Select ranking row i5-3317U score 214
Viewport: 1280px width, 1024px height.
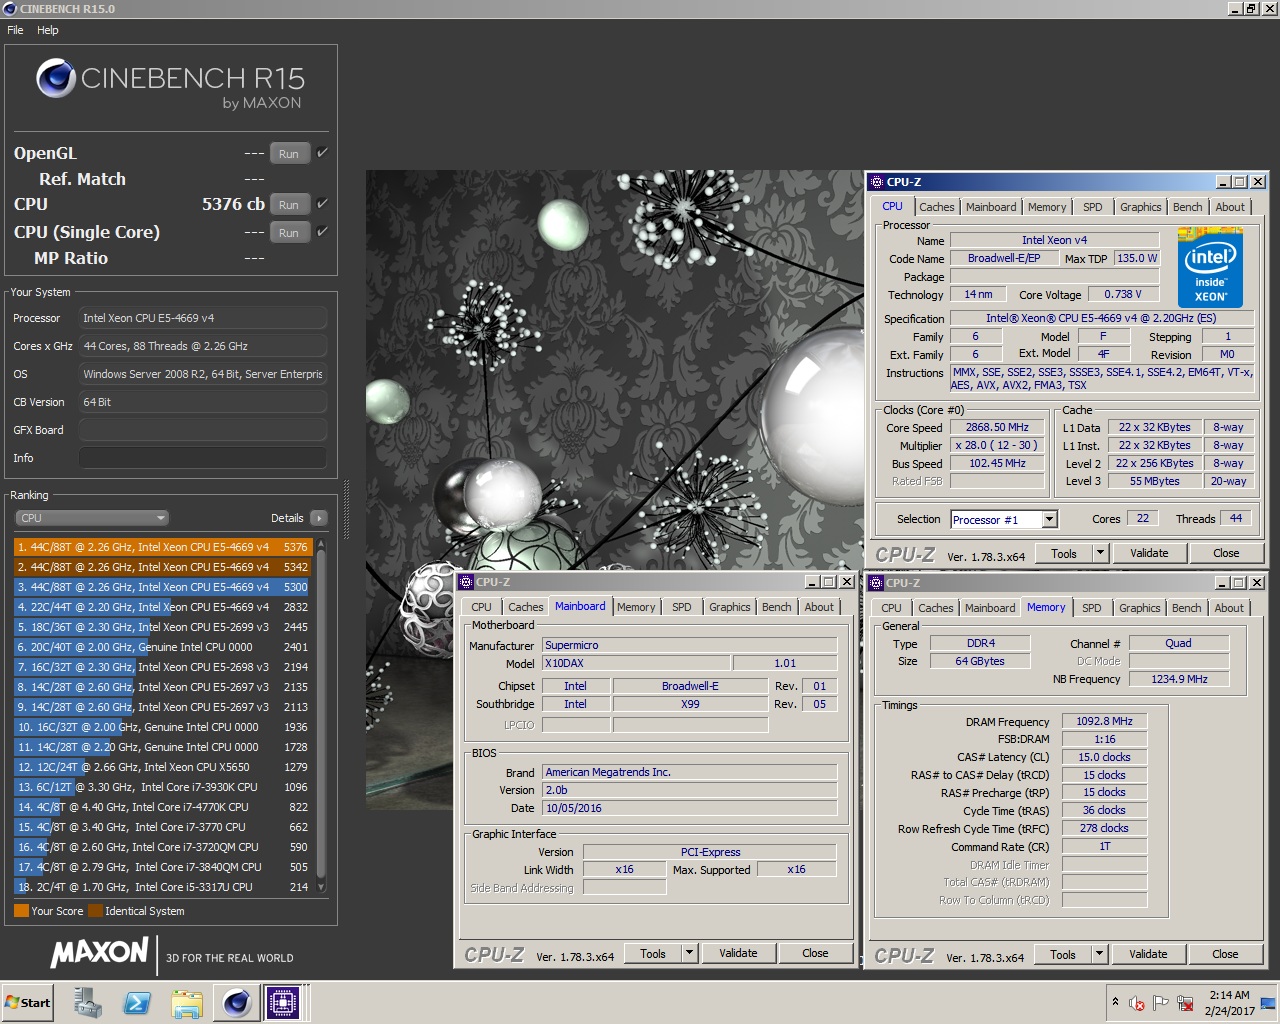(163, 887)
